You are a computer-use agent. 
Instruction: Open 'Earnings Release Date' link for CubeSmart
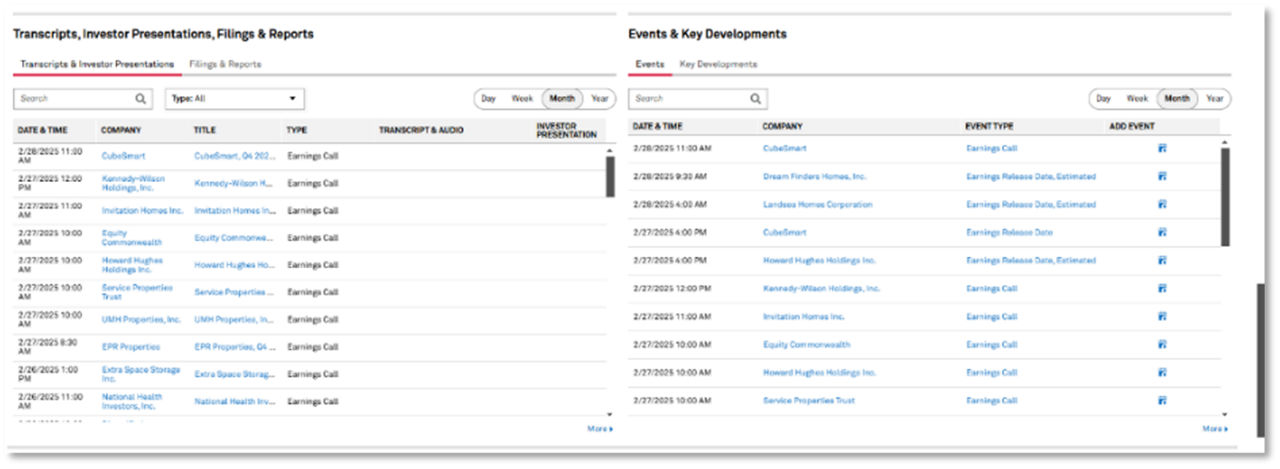click(1009, 232)
